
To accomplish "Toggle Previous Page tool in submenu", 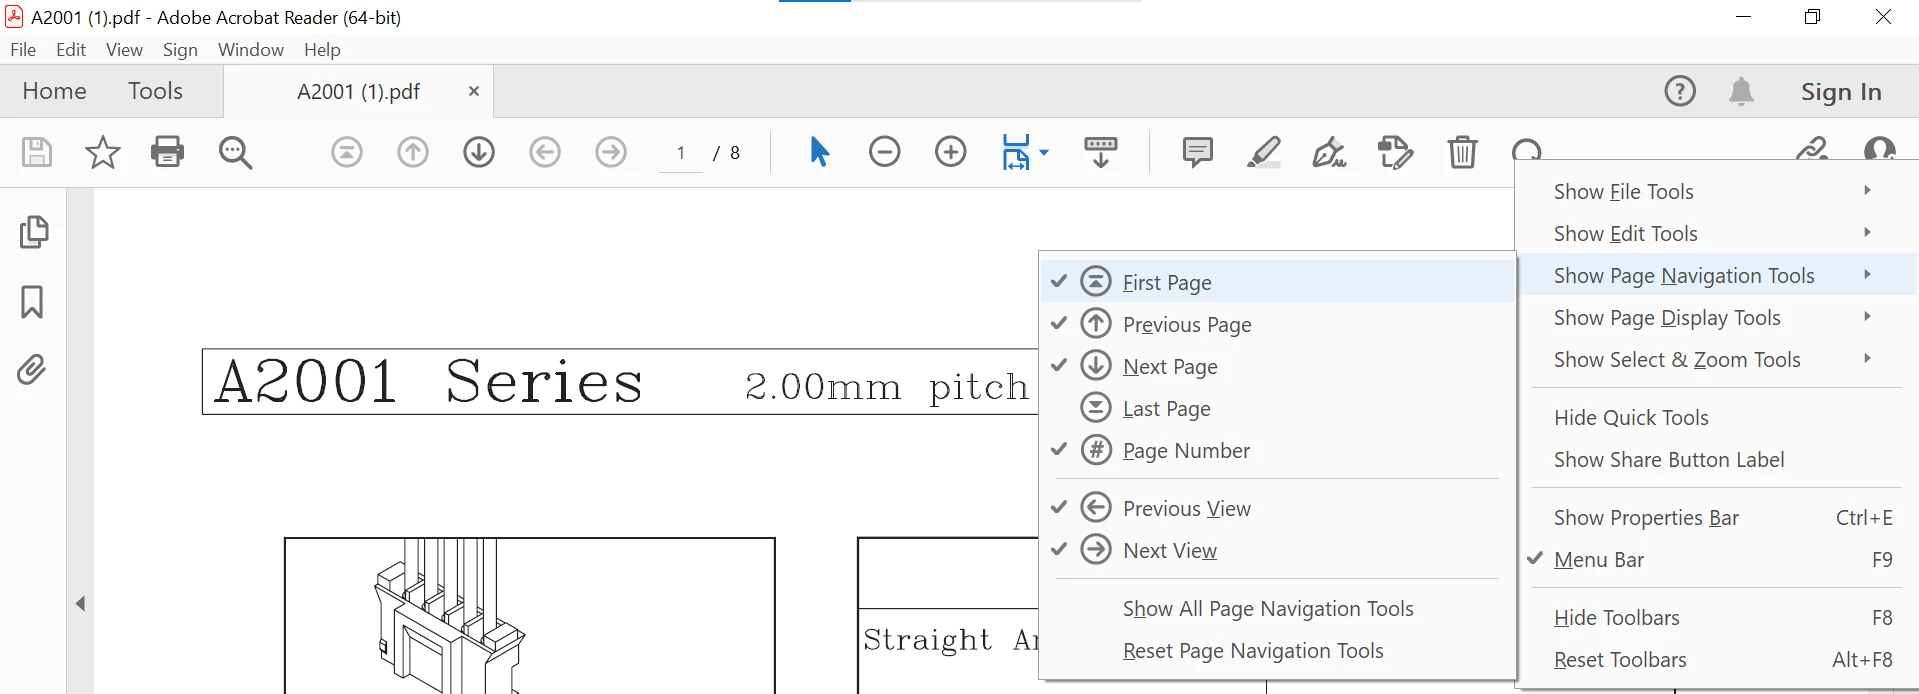I will click(1278, 324).
